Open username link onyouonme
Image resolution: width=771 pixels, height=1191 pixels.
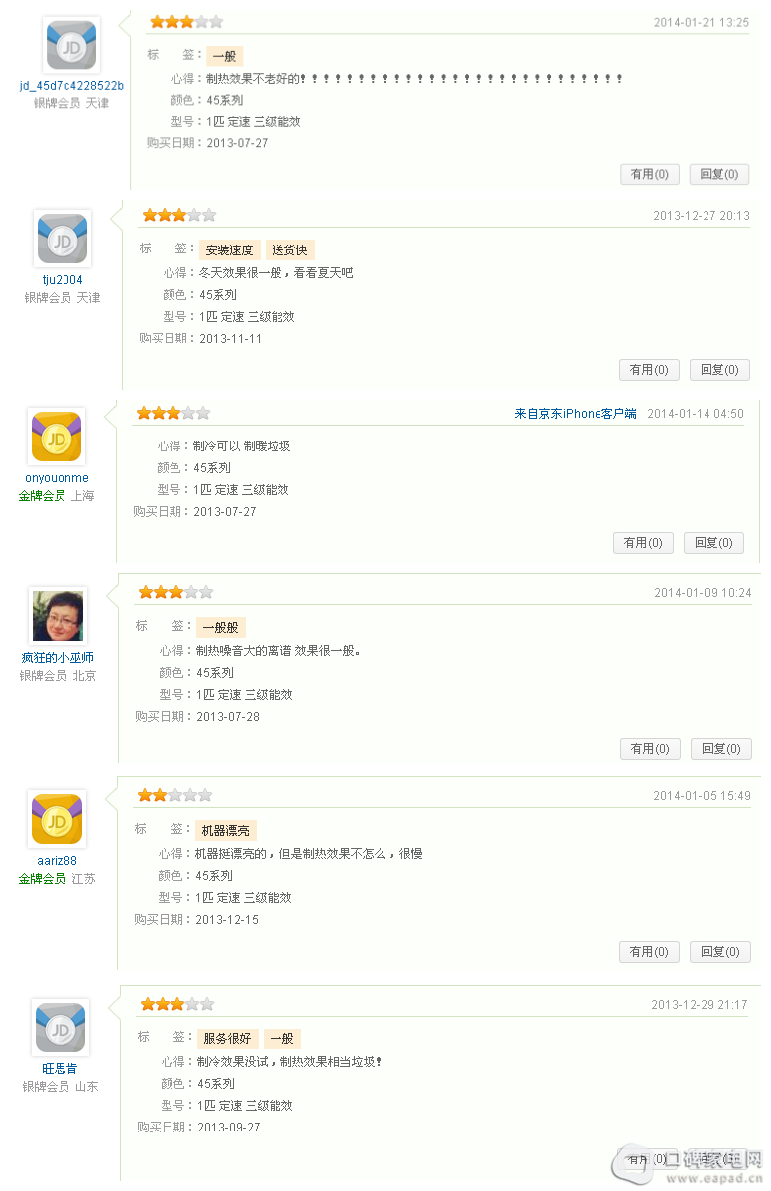57,478
